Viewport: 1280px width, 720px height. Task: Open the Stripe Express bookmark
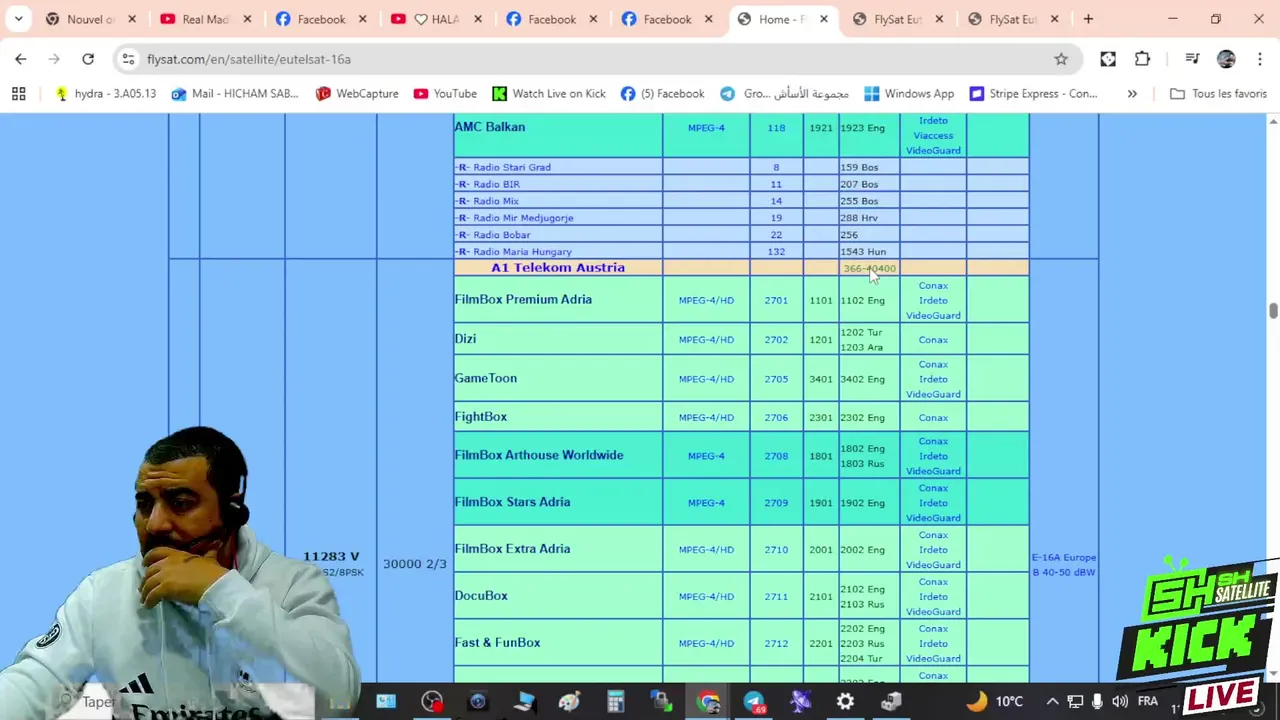1033,93
